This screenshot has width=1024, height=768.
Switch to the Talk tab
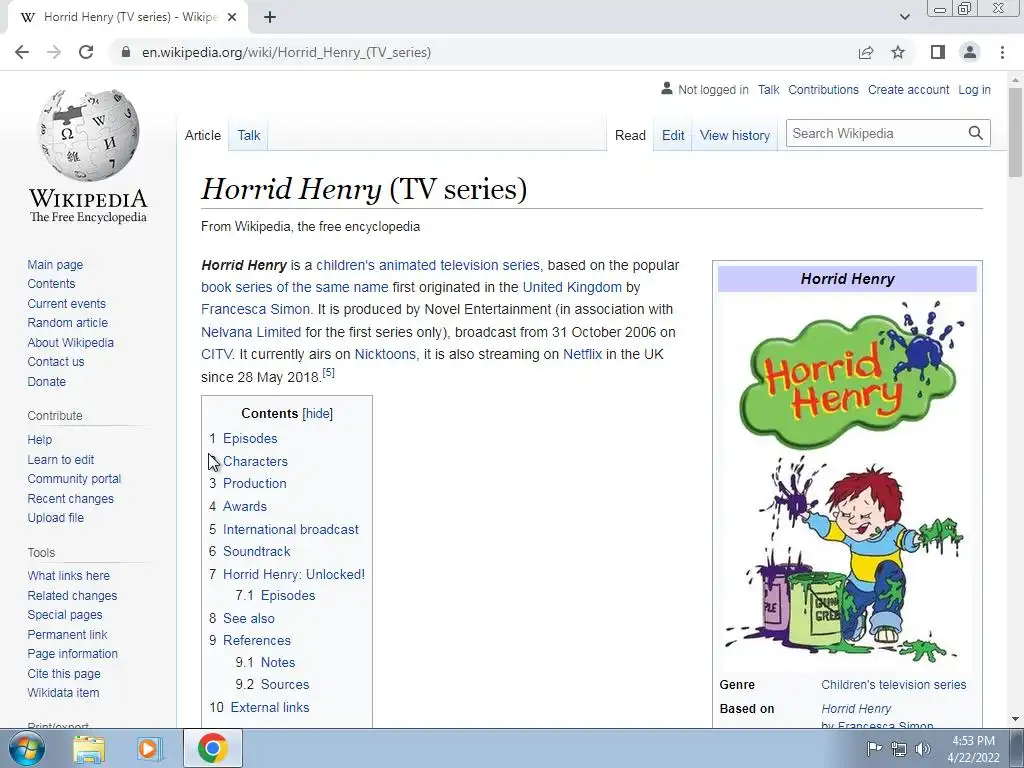(x=249, y=135)
